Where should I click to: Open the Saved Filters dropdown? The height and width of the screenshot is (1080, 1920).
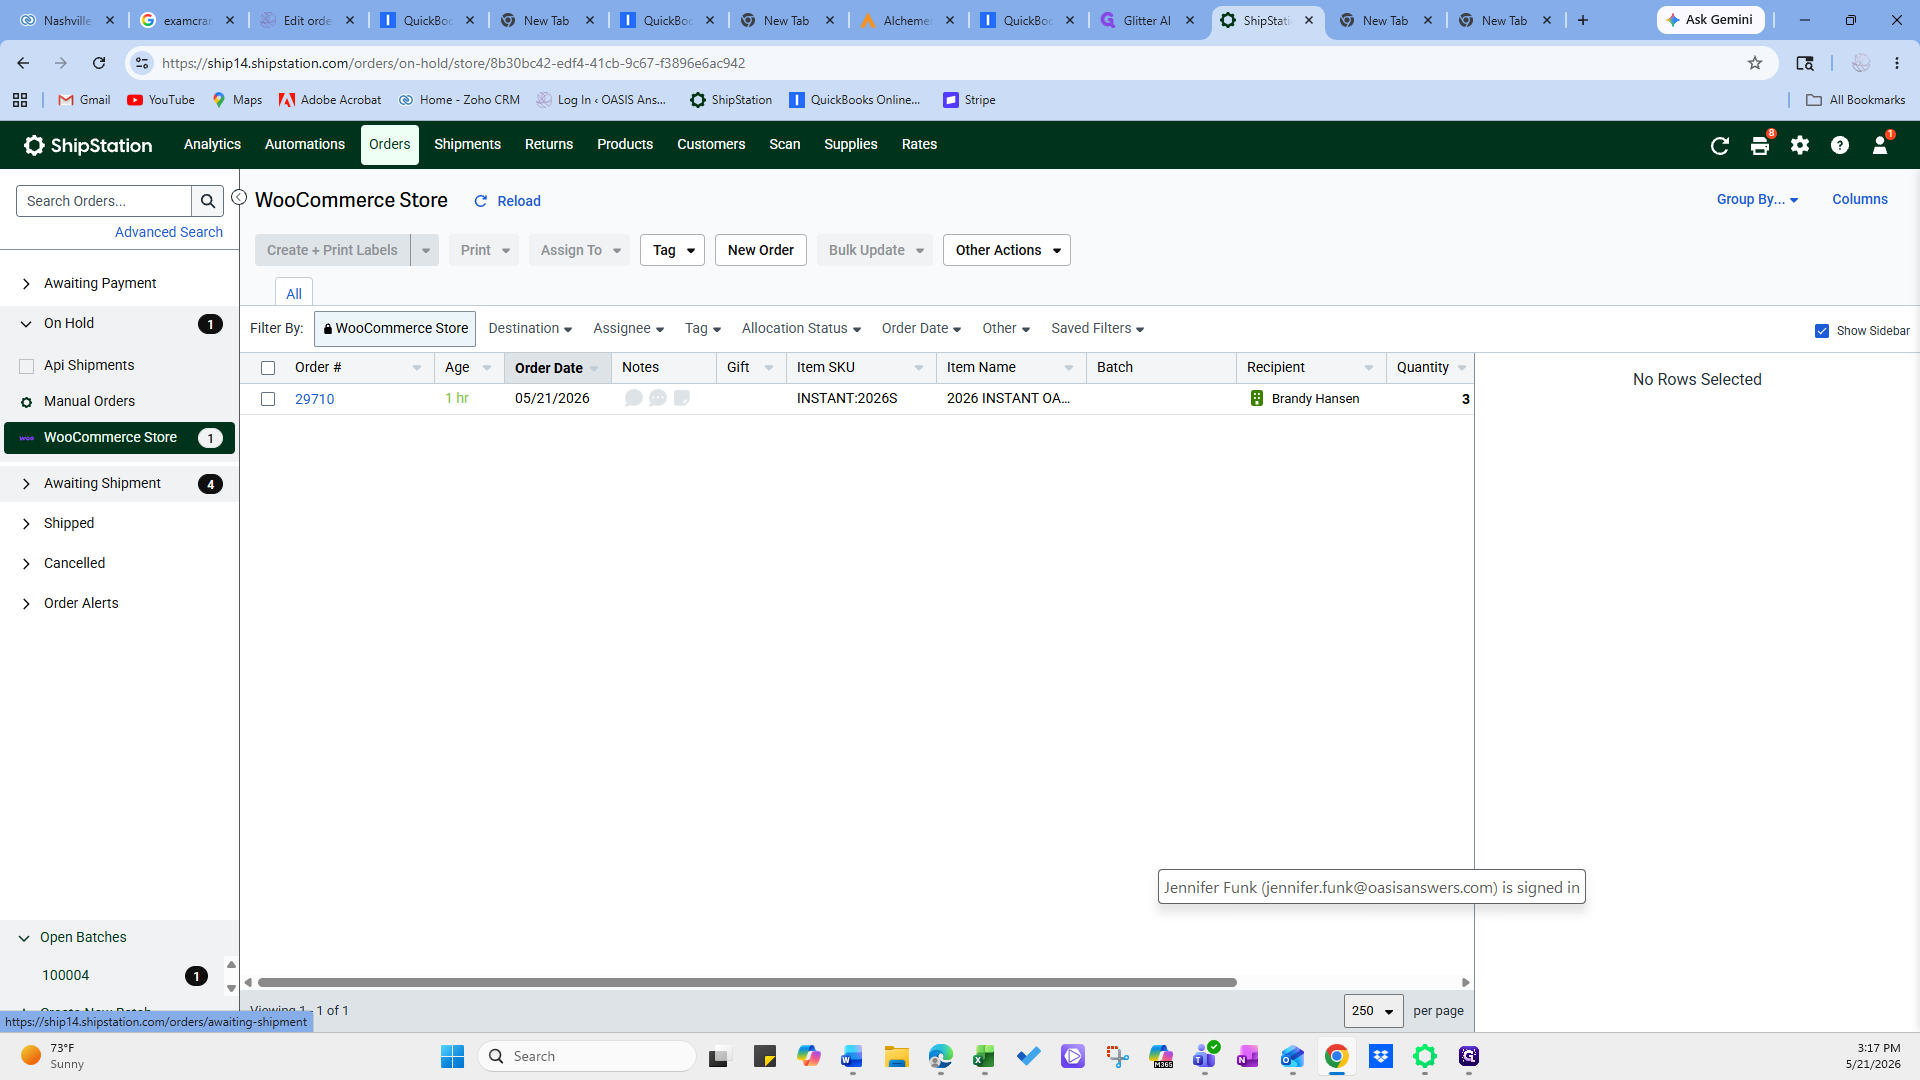(1097, 328)
